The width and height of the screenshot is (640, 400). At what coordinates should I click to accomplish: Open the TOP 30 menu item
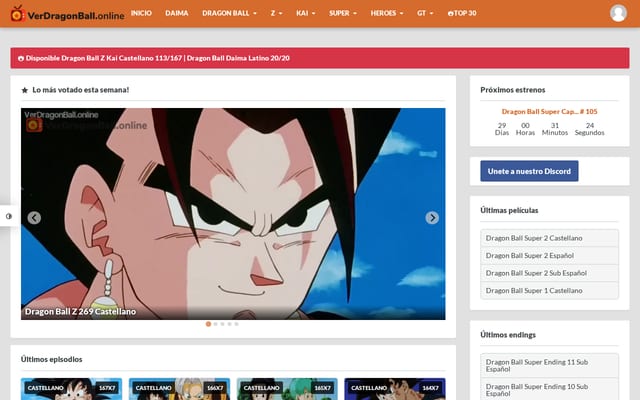[462, 13]
